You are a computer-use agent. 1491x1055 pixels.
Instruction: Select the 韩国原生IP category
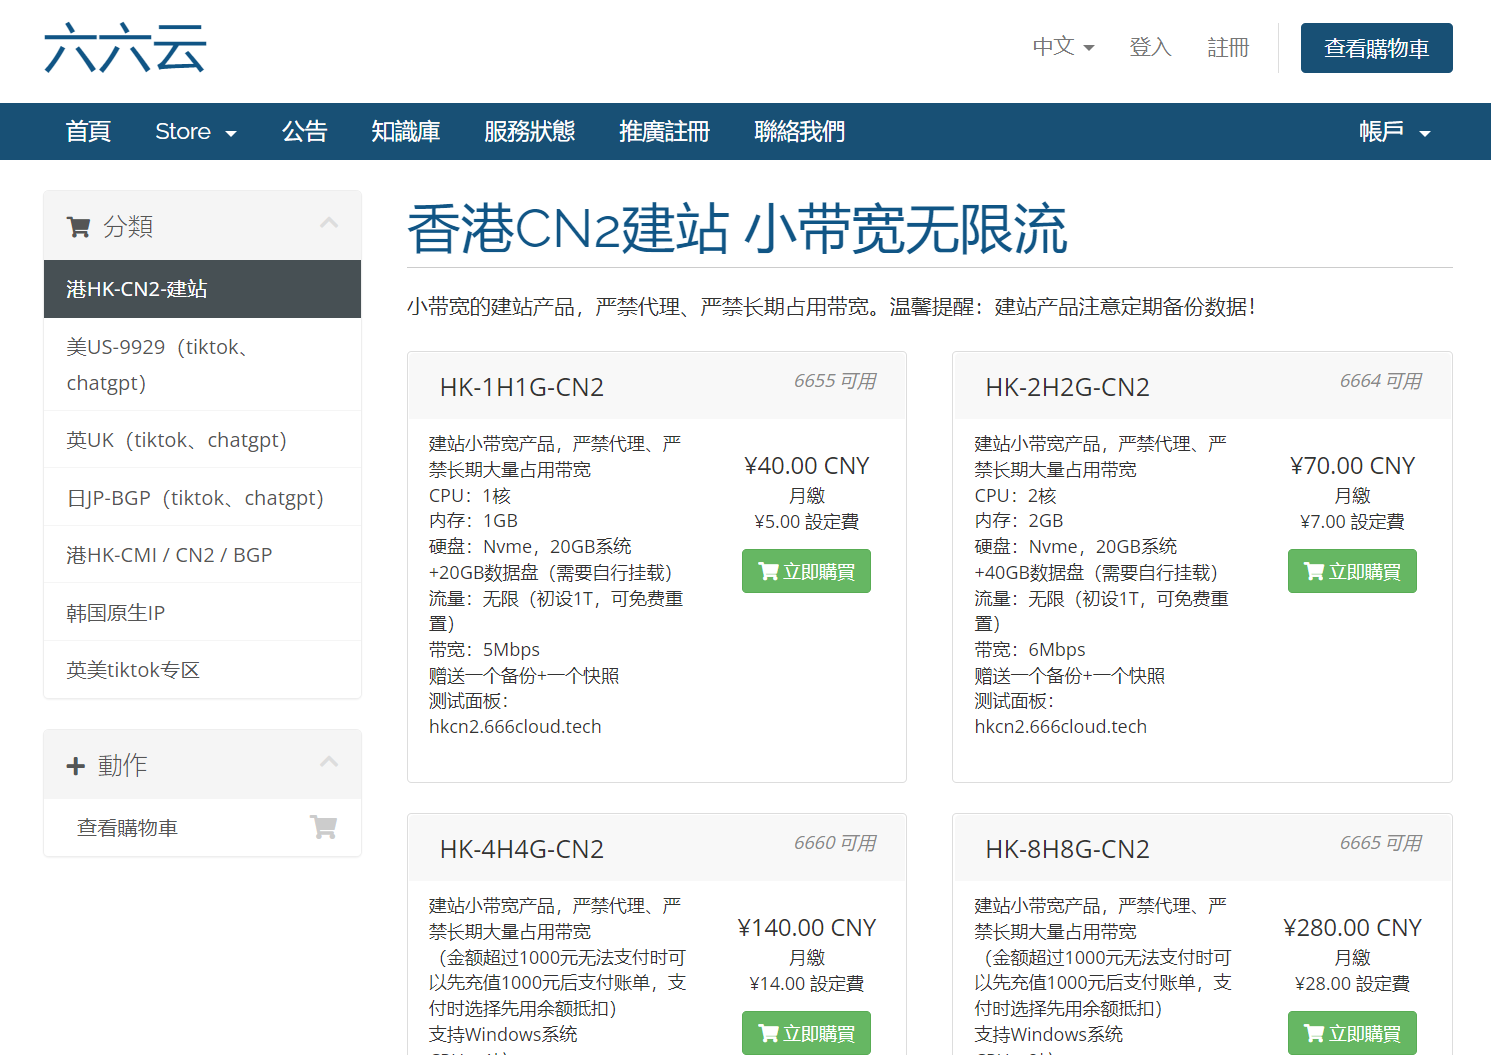coord(116,612)
